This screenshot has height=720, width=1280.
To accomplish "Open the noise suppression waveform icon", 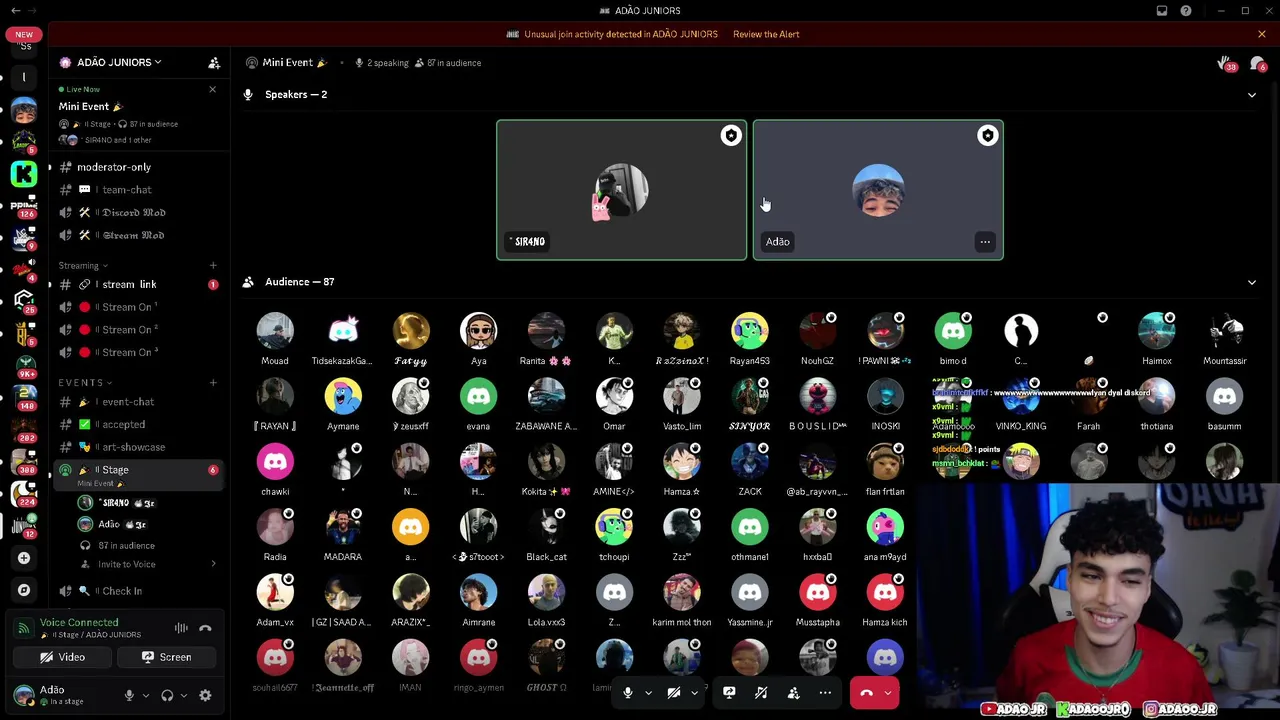I will click(181, 628).
